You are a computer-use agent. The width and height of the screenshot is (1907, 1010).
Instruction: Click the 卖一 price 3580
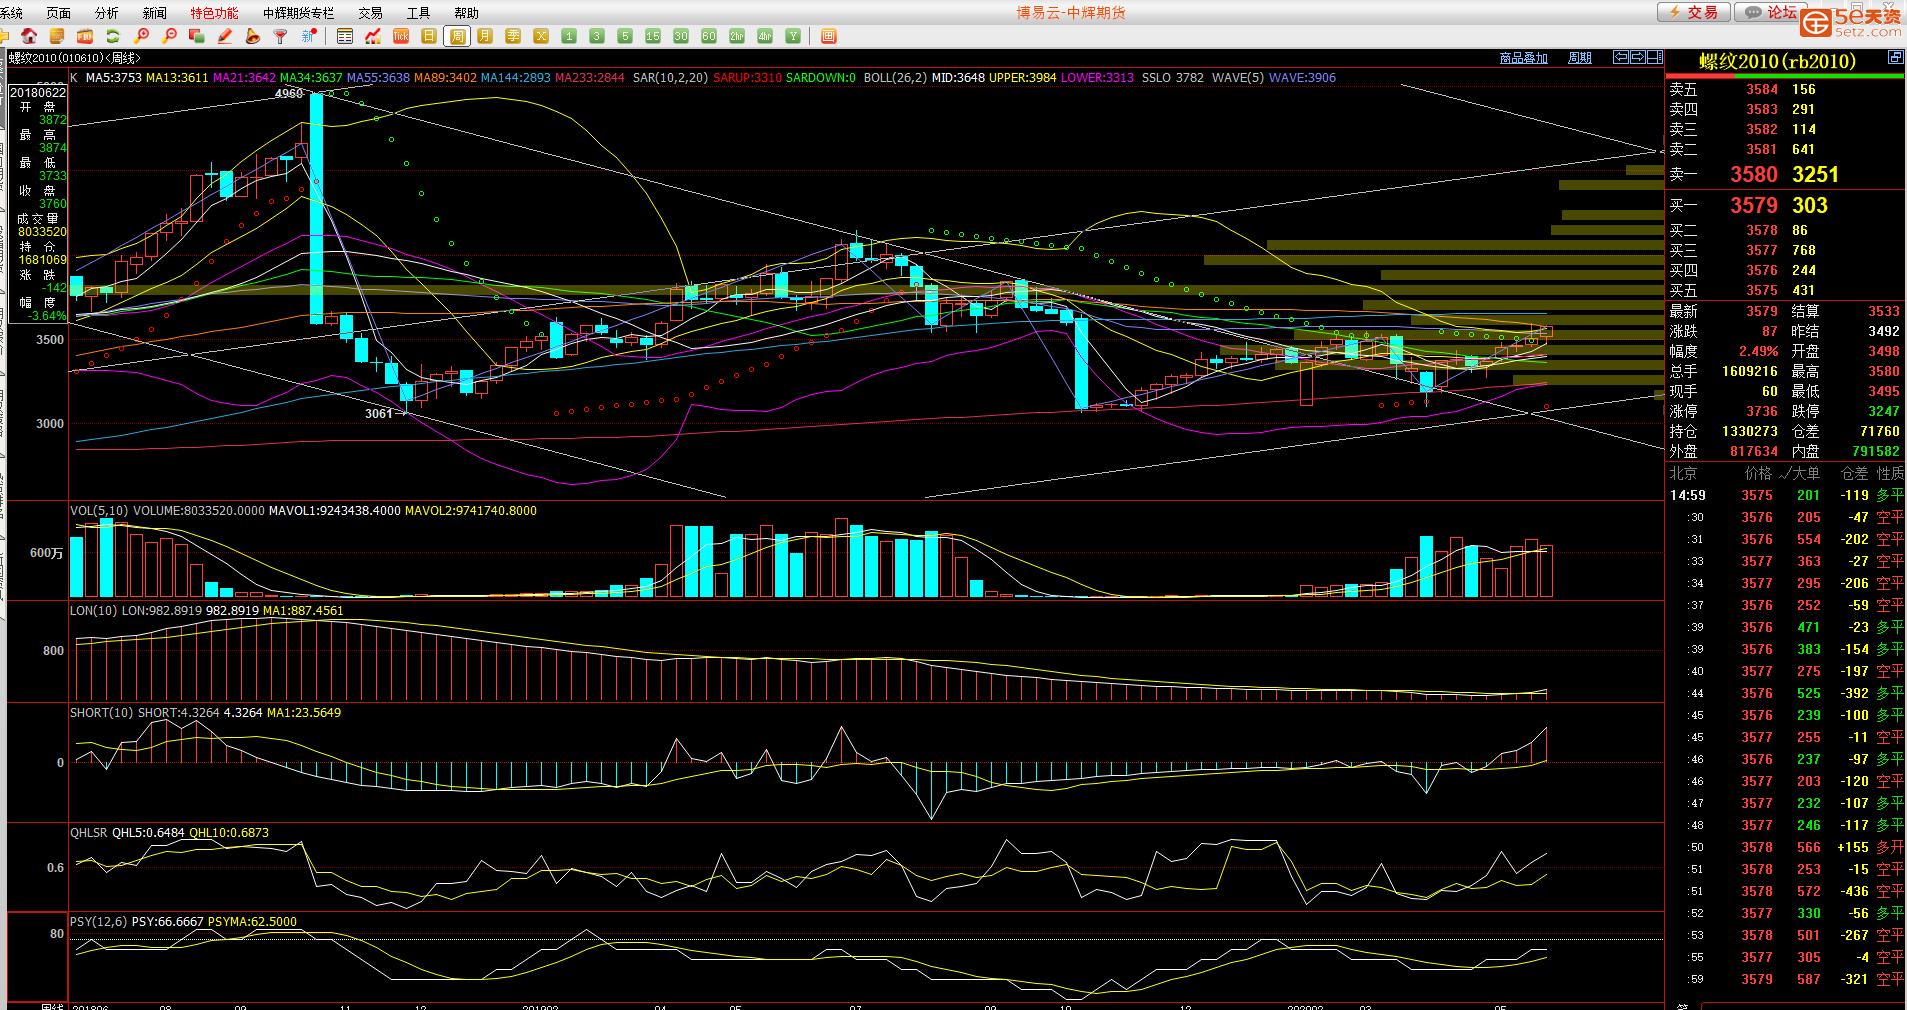pyautogui.click(x=1754, y=174)
